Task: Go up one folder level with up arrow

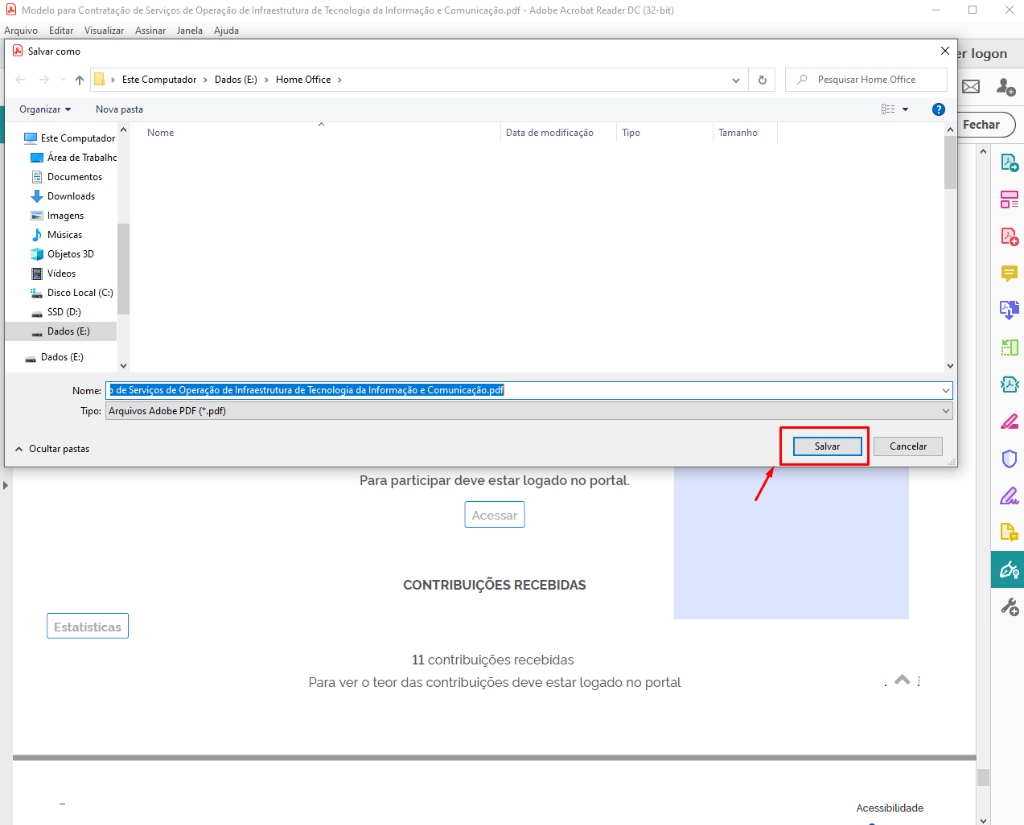Action: pos(79,80)
